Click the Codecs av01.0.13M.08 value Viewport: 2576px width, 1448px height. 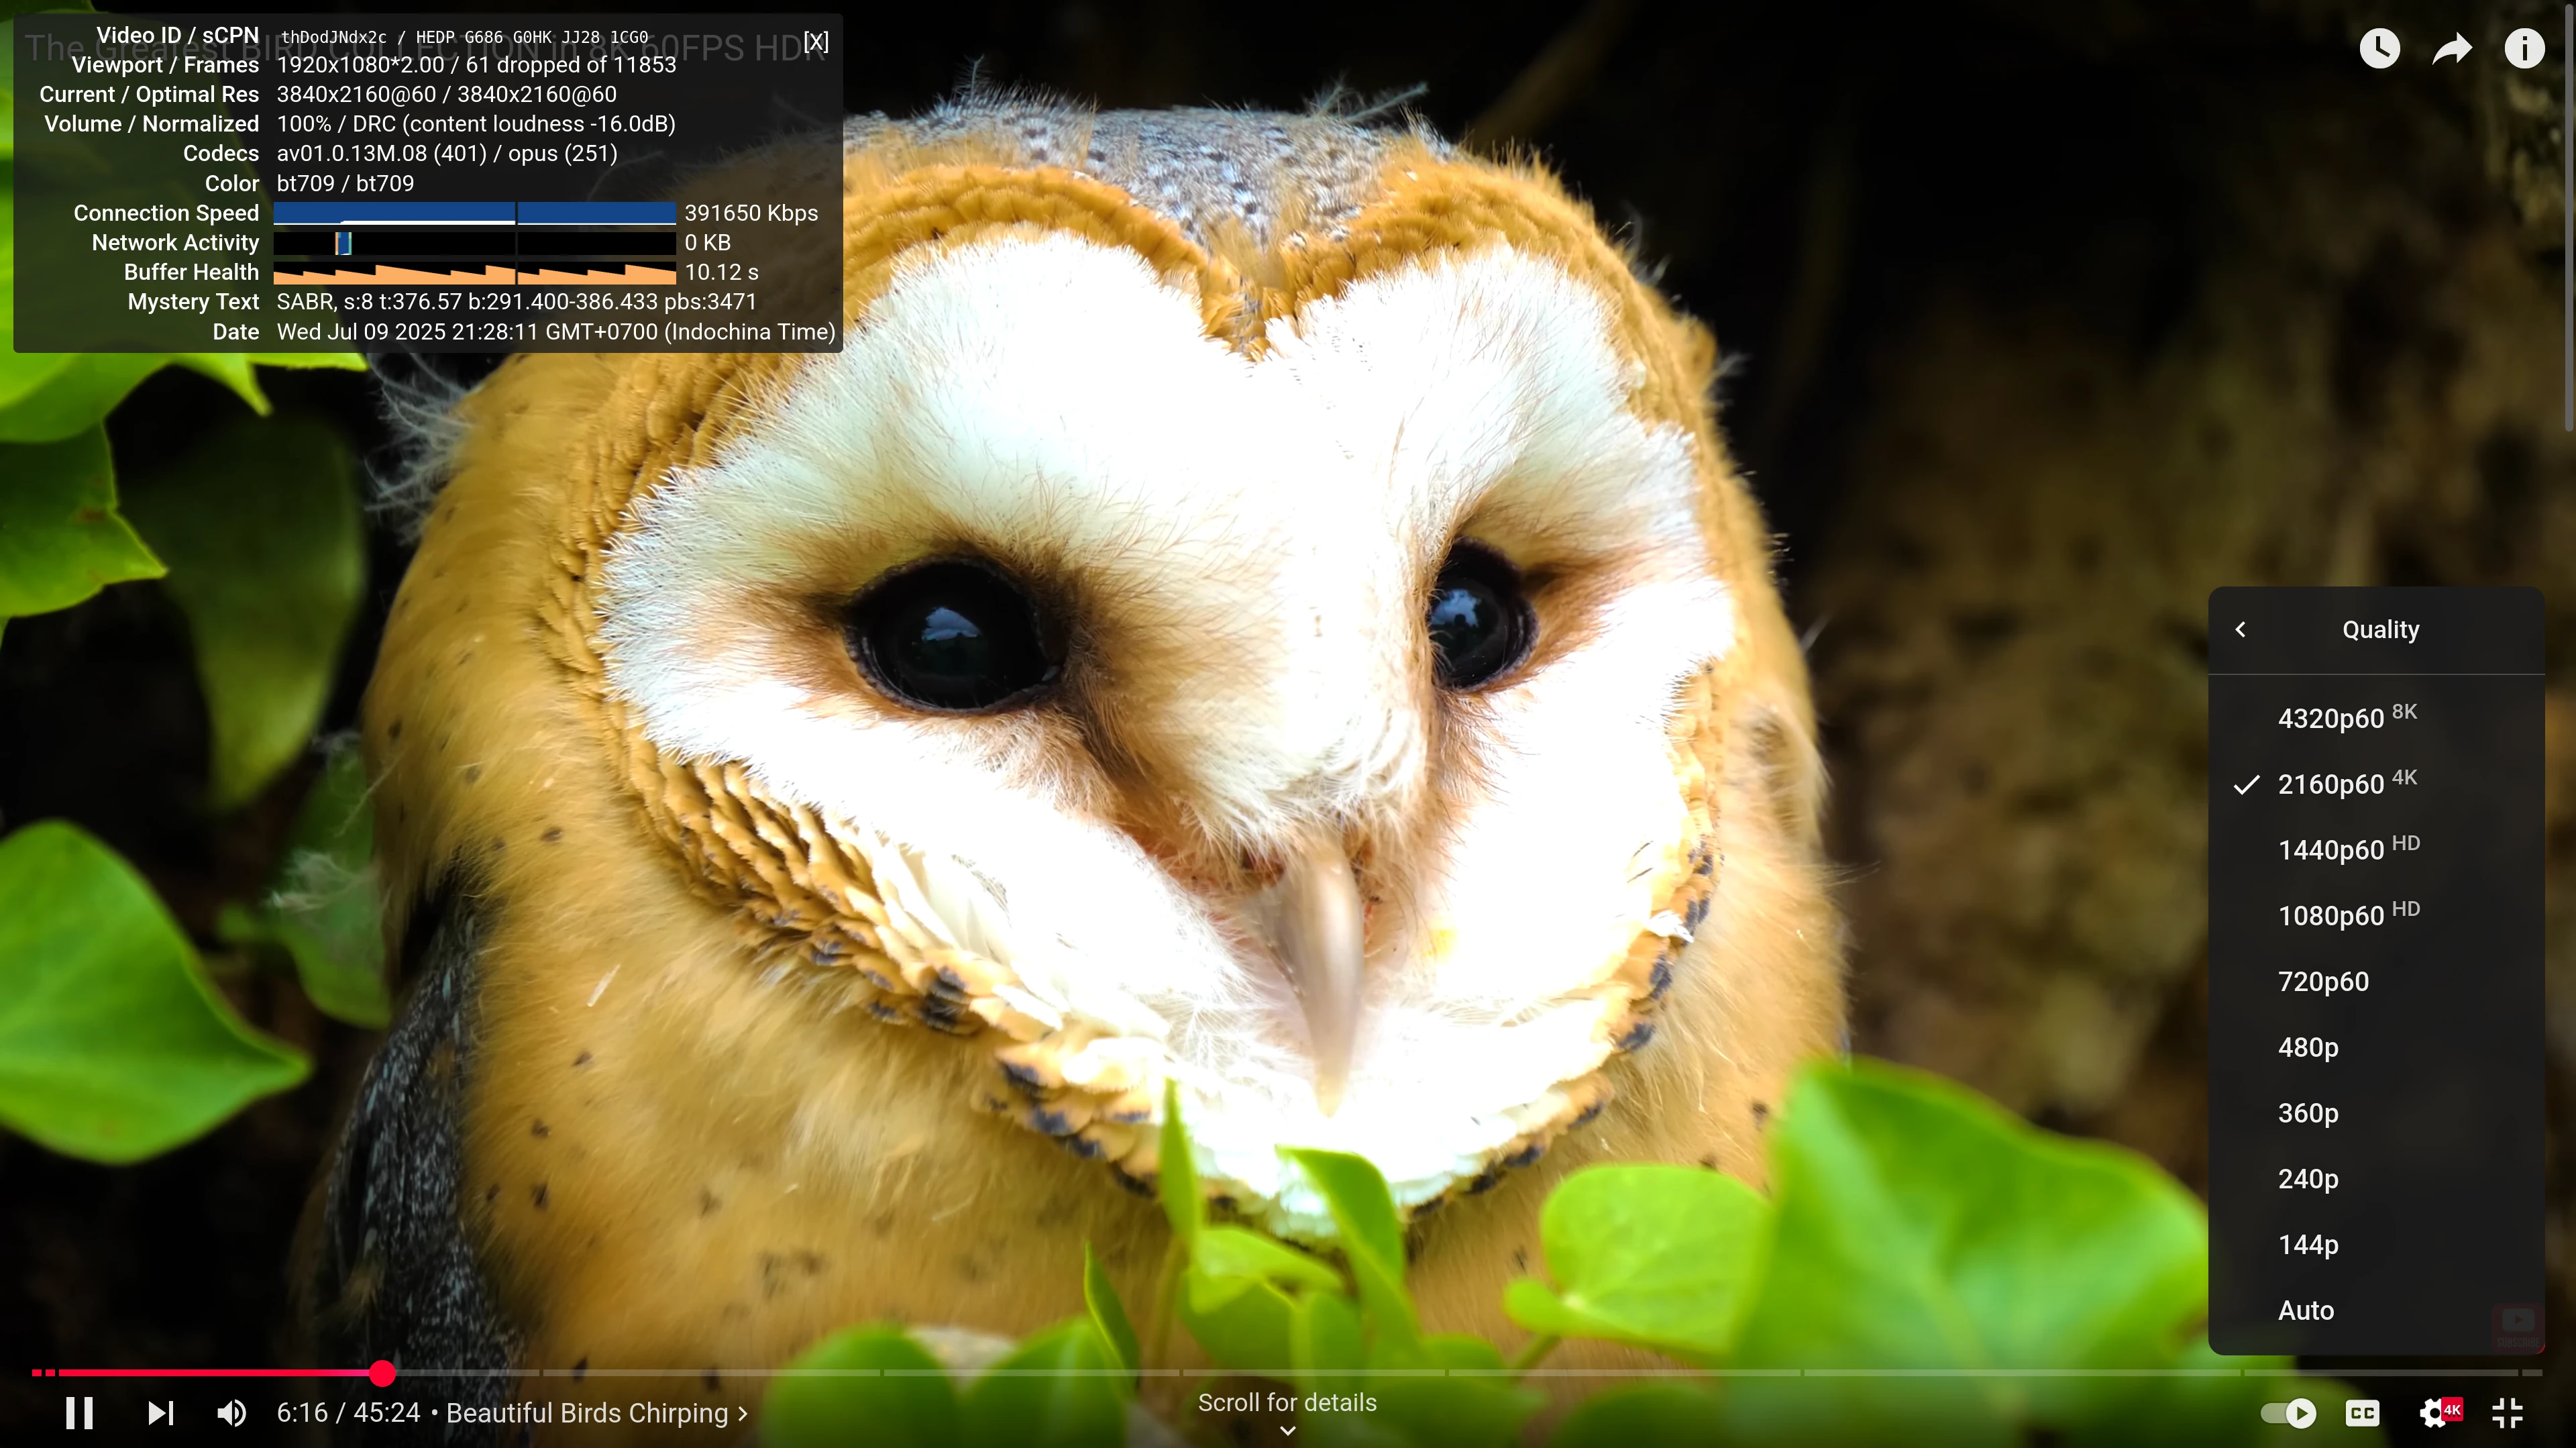coord(447,153)
